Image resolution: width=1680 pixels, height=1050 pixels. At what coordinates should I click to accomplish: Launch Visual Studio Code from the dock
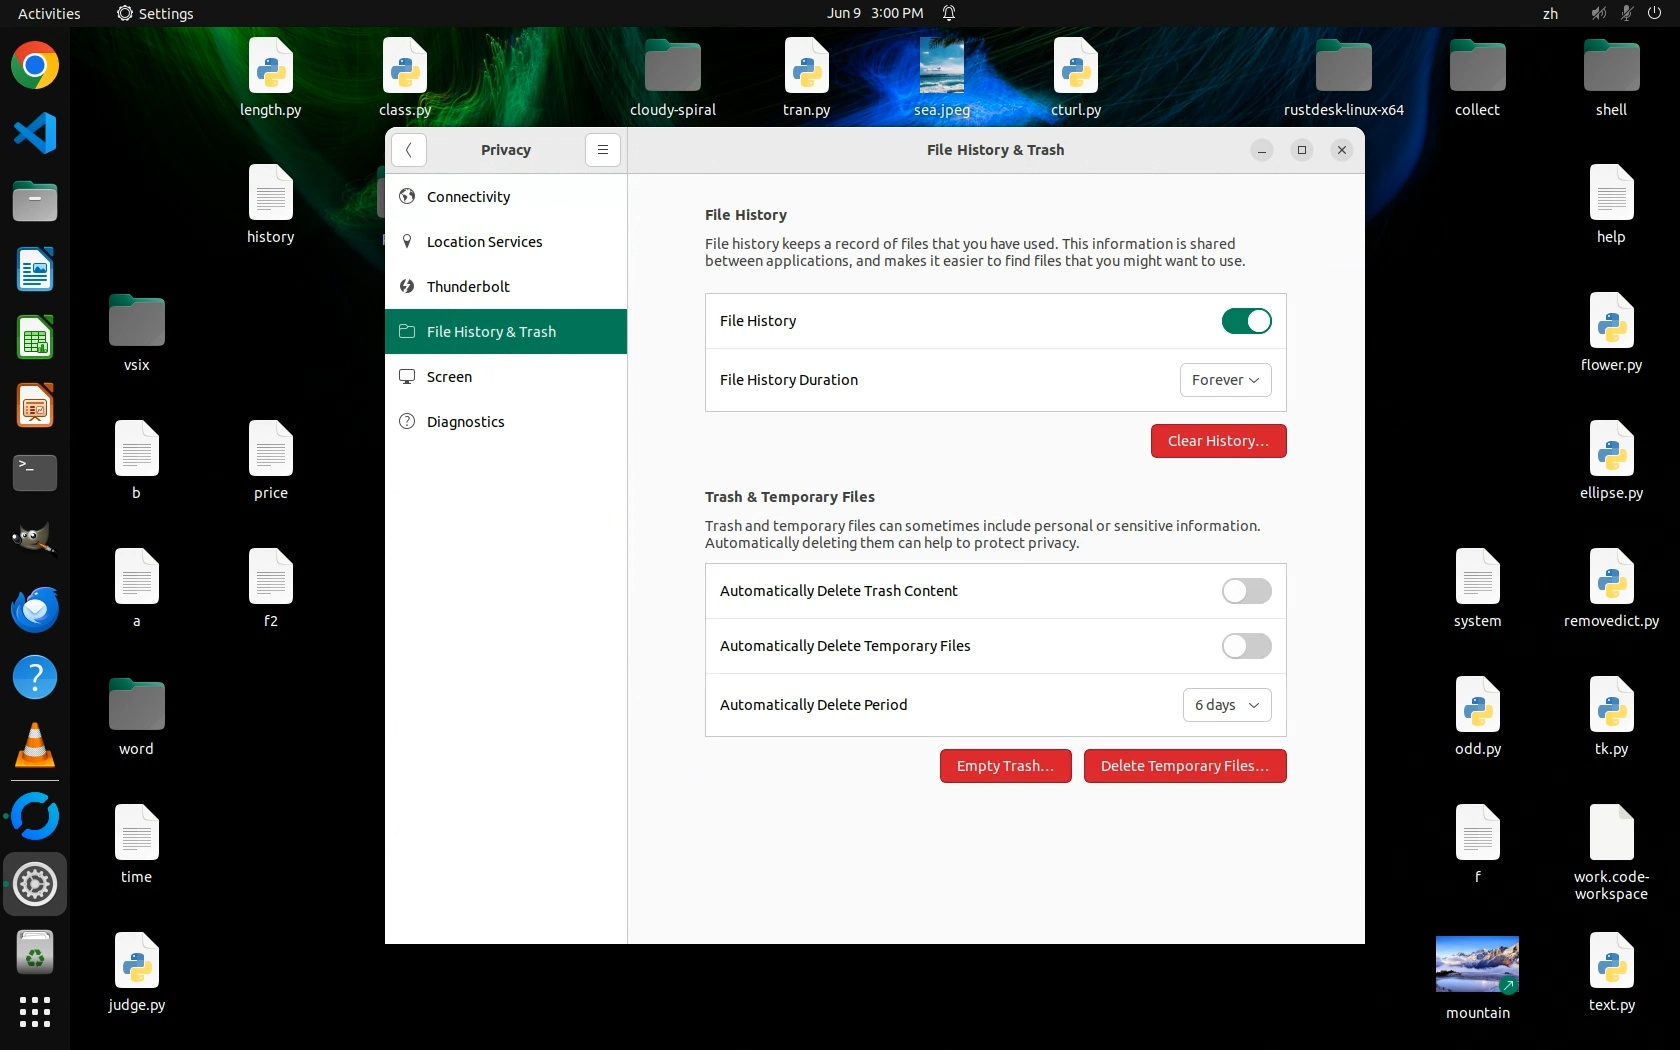pos(35,134)
